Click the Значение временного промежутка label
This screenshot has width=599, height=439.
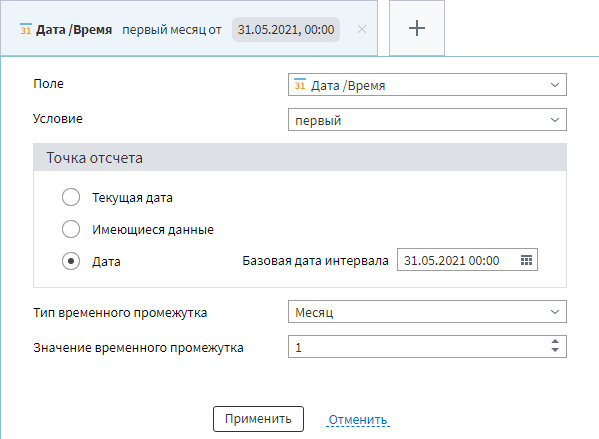point(138,348)
